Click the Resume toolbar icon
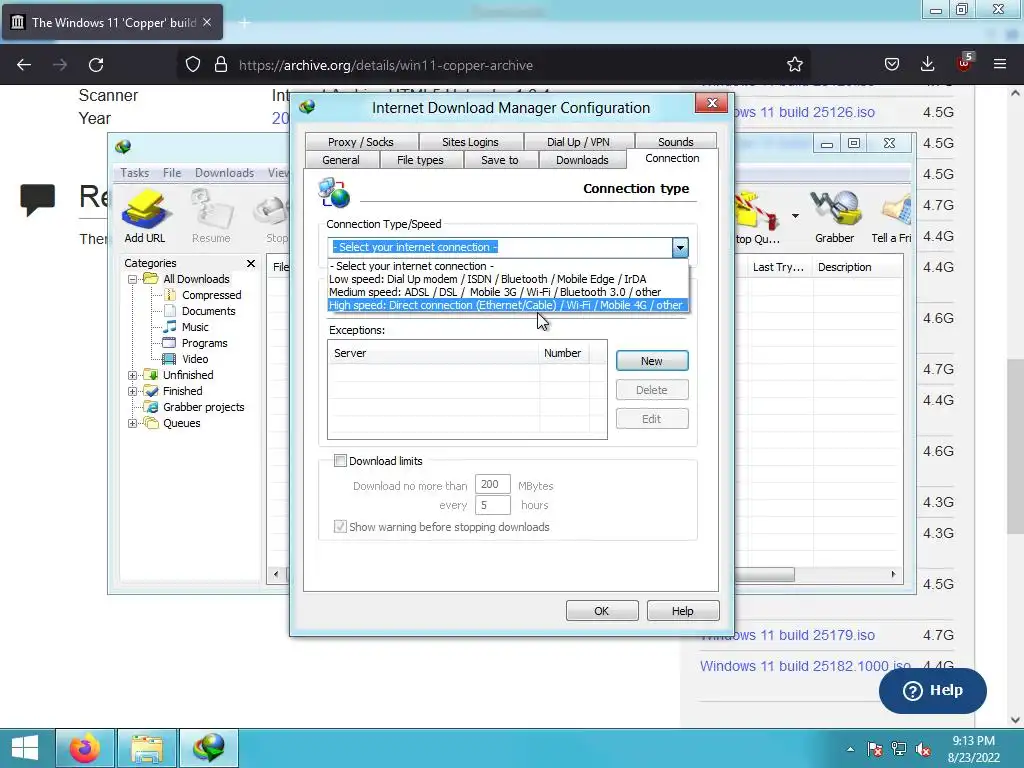1024x768 pixels. click(x=211, y=216)
